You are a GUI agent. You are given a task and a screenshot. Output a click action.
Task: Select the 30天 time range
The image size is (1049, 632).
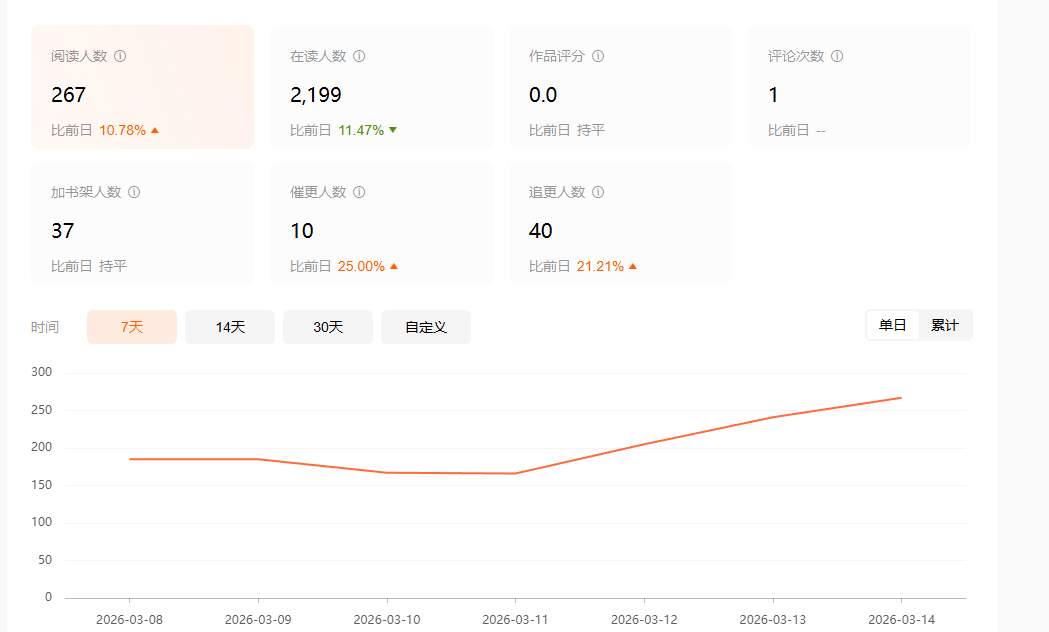tap(328, 327)
